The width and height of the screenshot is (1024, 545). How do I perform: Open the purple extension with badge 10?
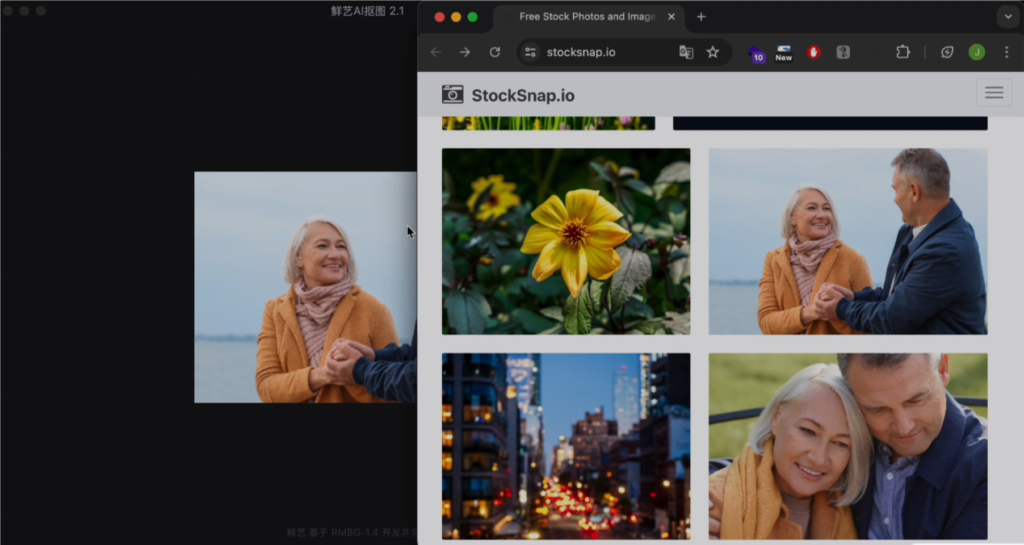(x=756, y=53)
